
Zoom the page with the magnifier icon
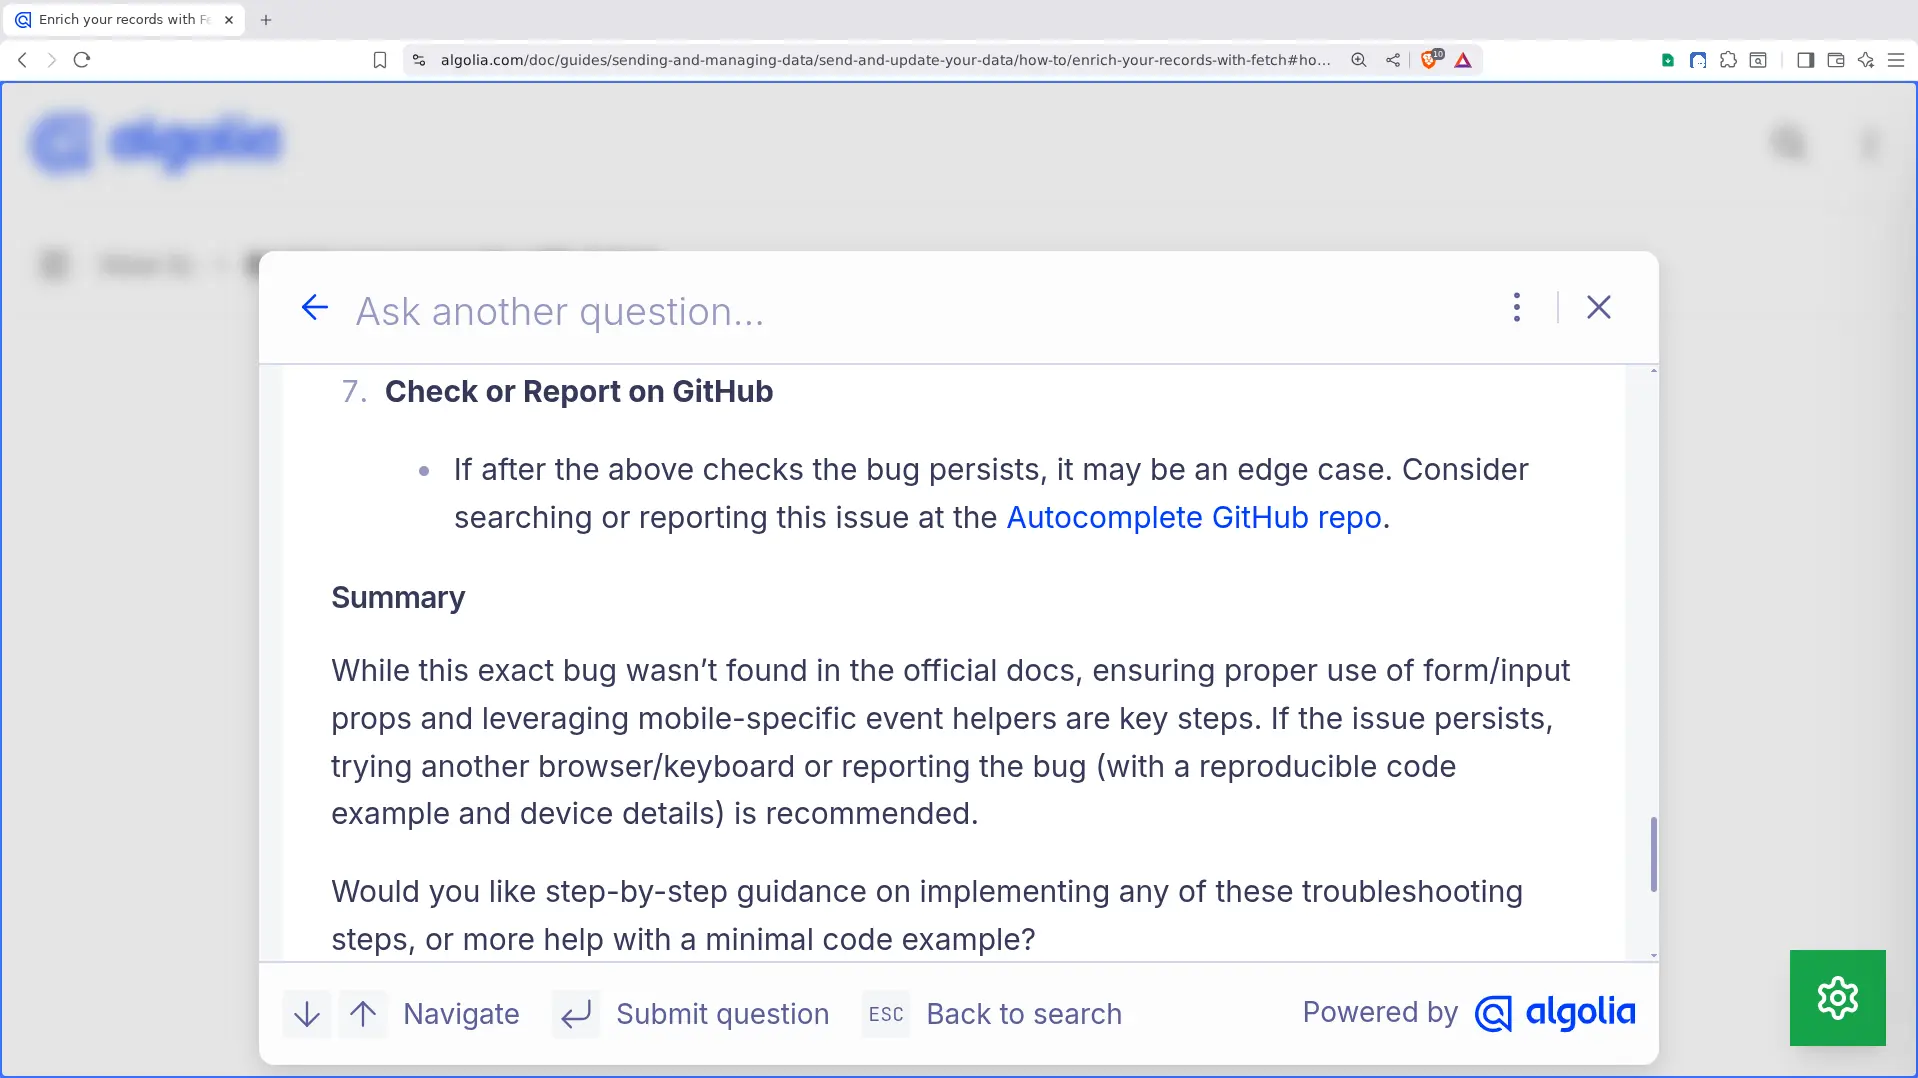coord(1358,60)
